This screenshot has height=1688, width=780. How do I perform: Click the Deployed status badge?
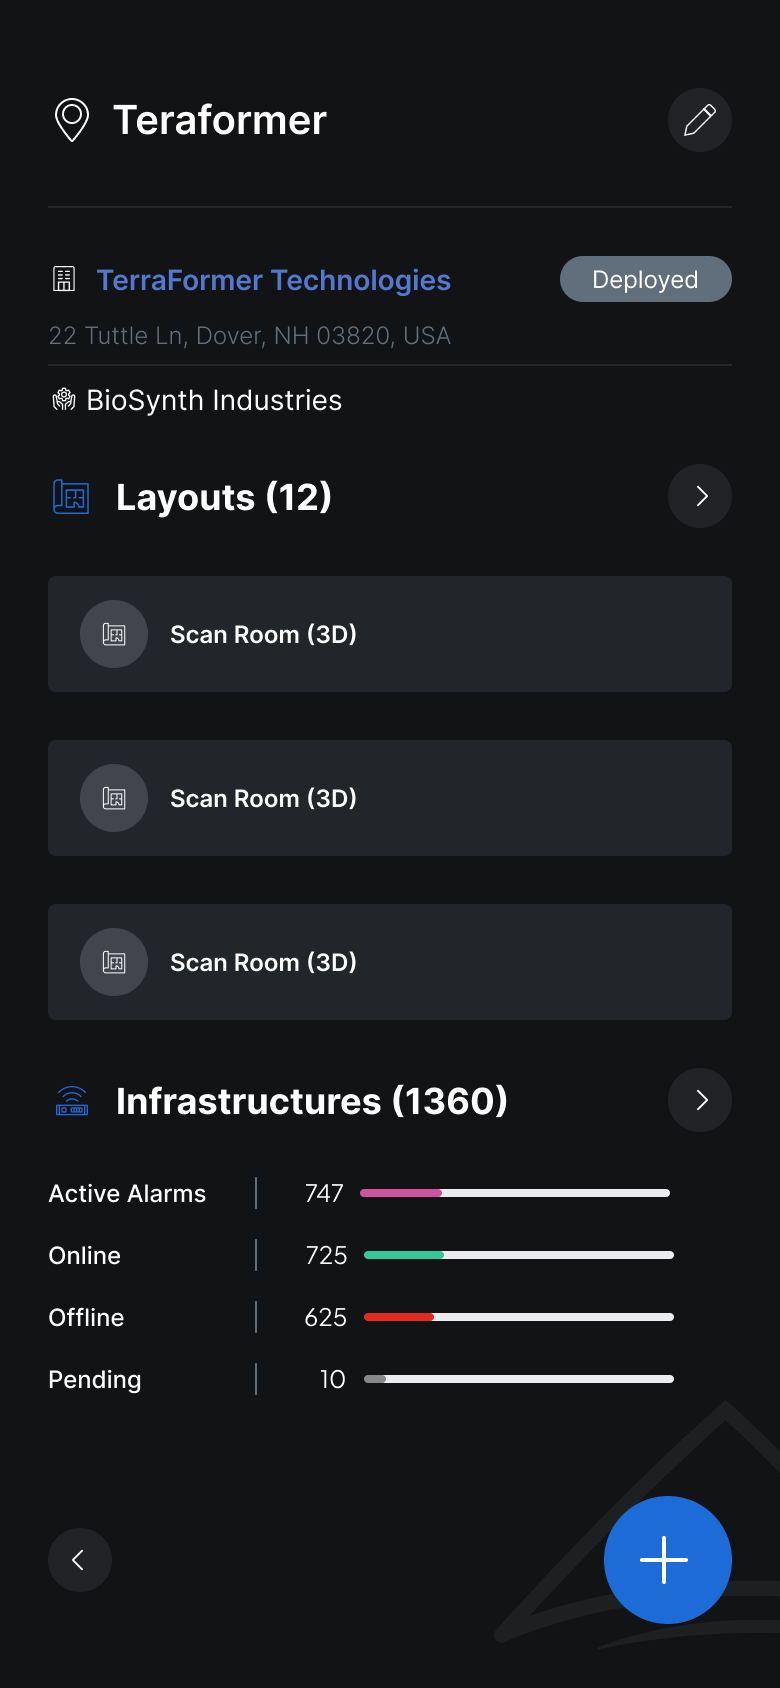(x=645, y=279)
